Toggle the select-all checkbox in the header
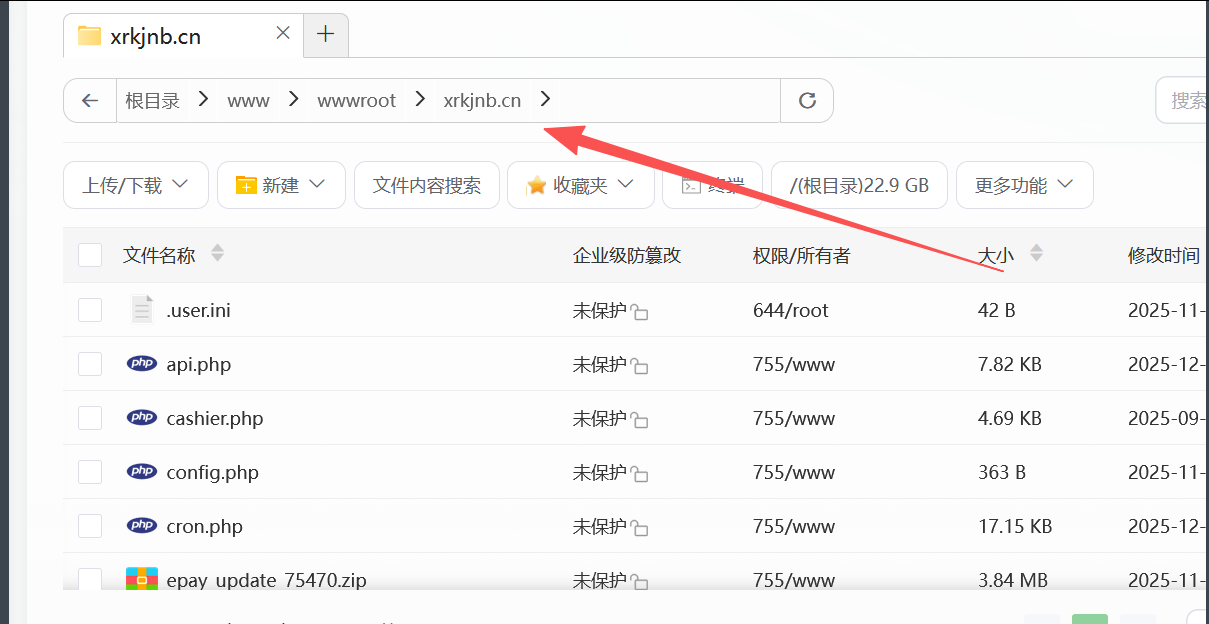This screenshot has width=1209, height=624. (x=90, y=254)
